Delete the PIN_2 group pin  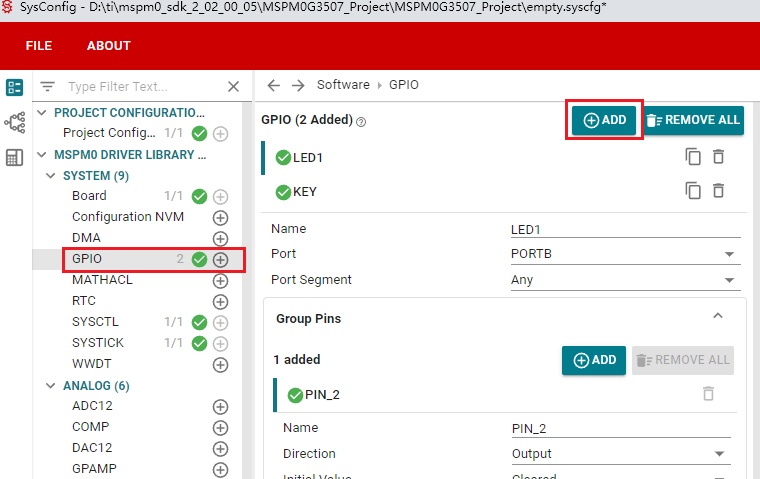[708, 394]
